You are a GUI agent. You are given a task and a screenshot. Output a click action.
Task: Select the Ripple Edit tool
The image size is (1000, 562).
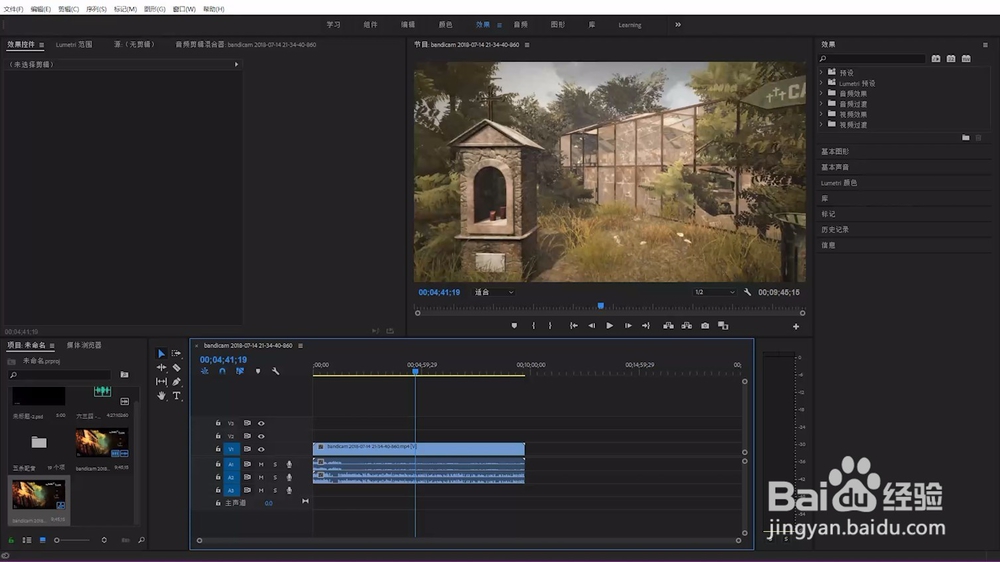pyautogui.click(x=161, y=367)
